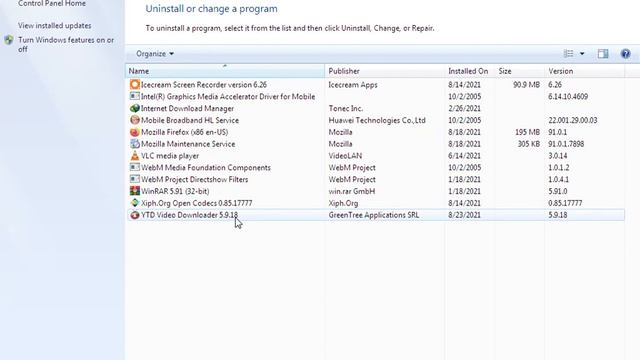Select Mozilla Maintenance Service entry

(x=188, y=144)
